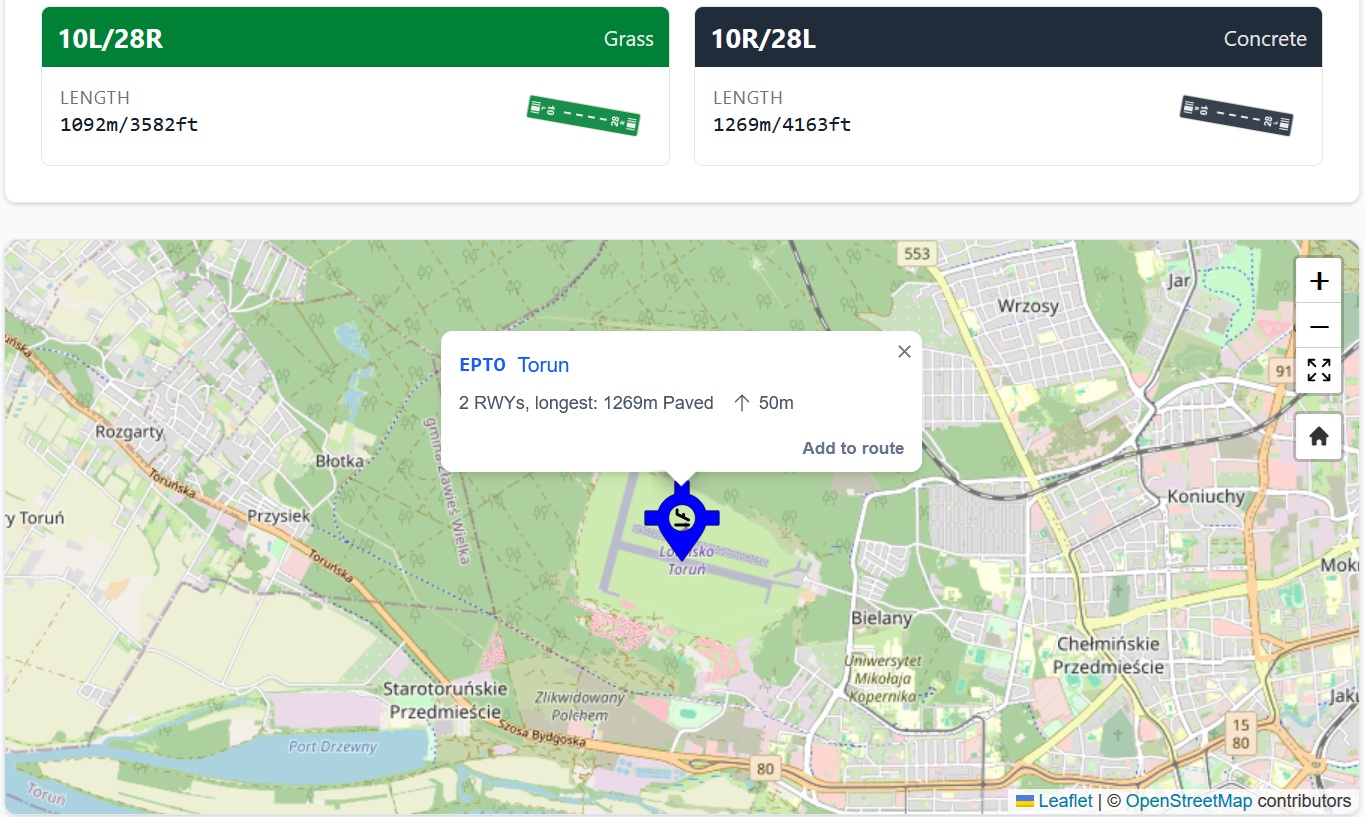Click the Rozgarty label on the map
The width and height of the screenshot is (1365, 817).
tap(129, 432)
